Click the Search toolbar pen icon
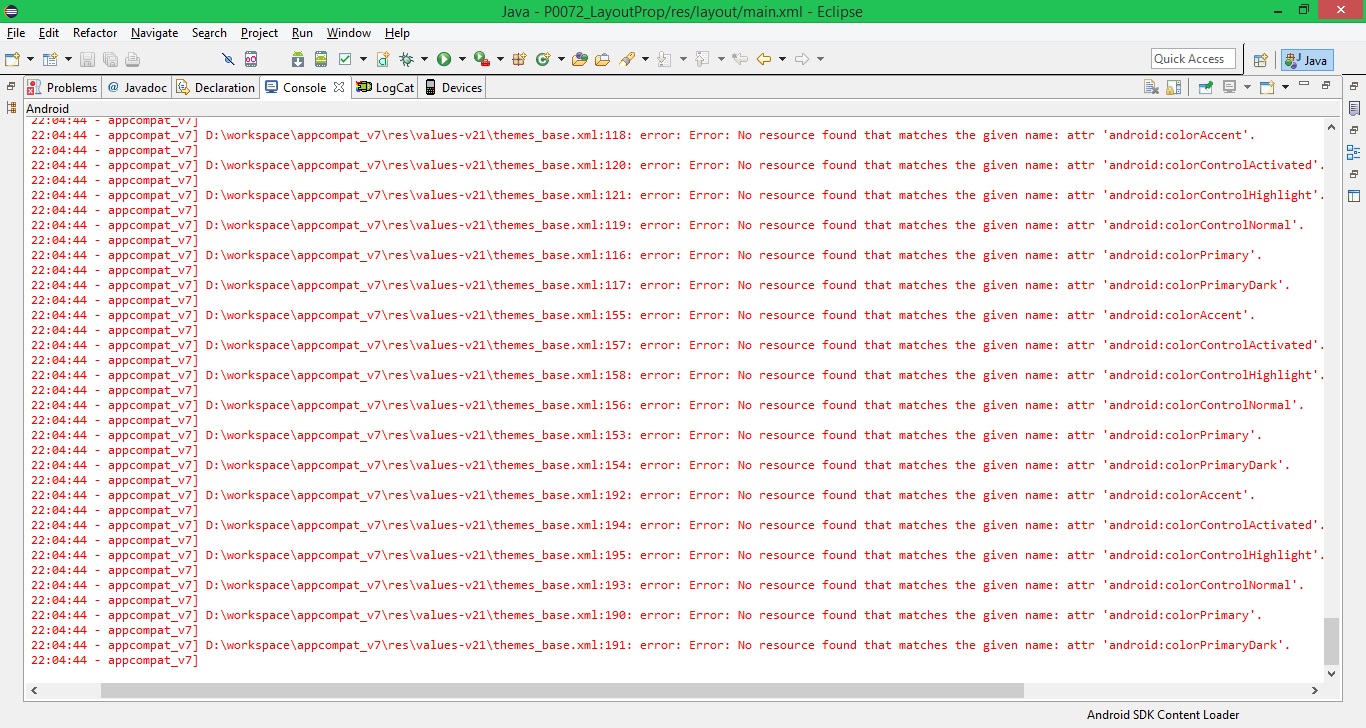The width and height of the screenshot is (1366, 728). coord(628,59)
